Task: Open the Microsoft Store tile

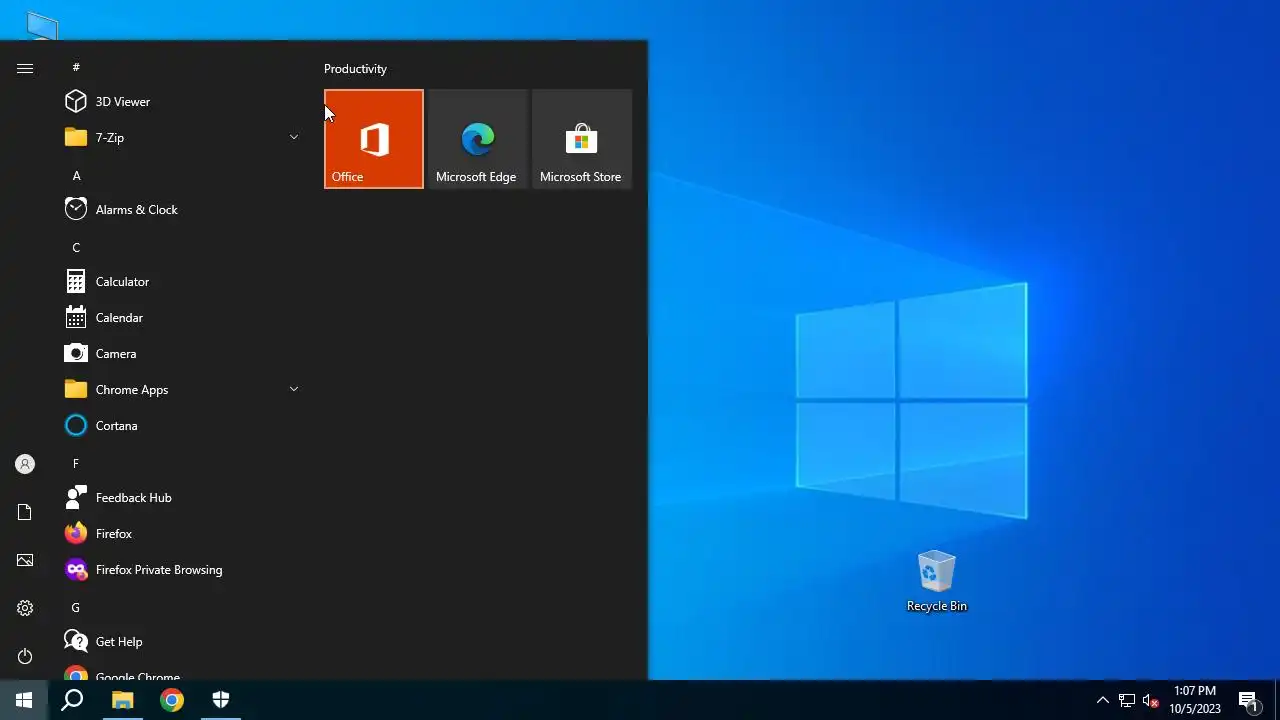Action: coord(582,139)
